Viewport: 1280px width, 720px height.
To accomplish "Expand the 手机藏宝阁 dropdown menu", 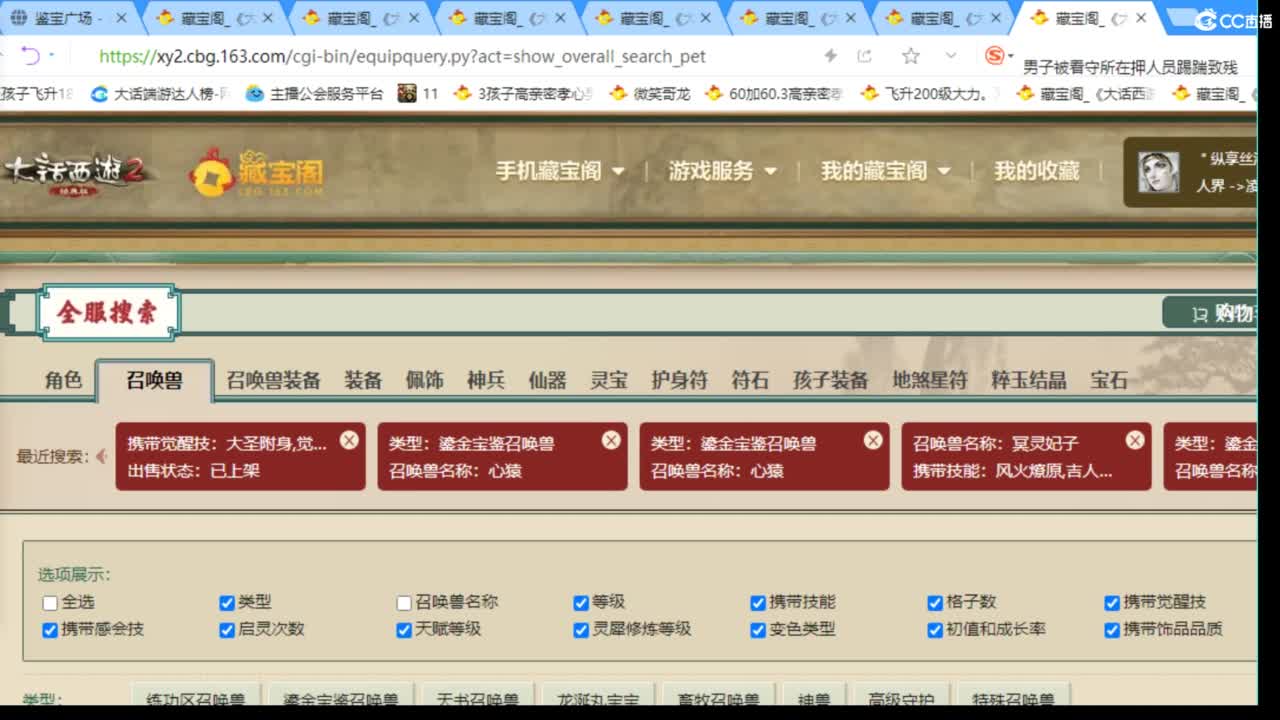I will tap(560, 171).
